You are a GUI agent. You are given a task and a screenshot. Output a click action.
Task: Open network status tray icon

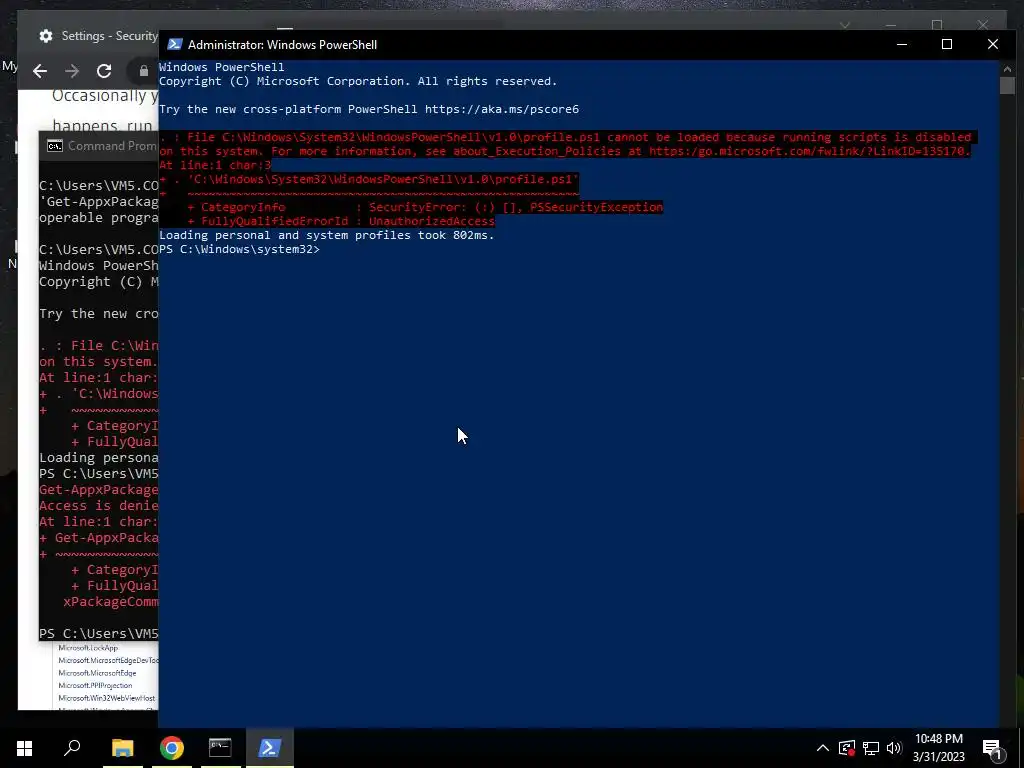[871, 748]
